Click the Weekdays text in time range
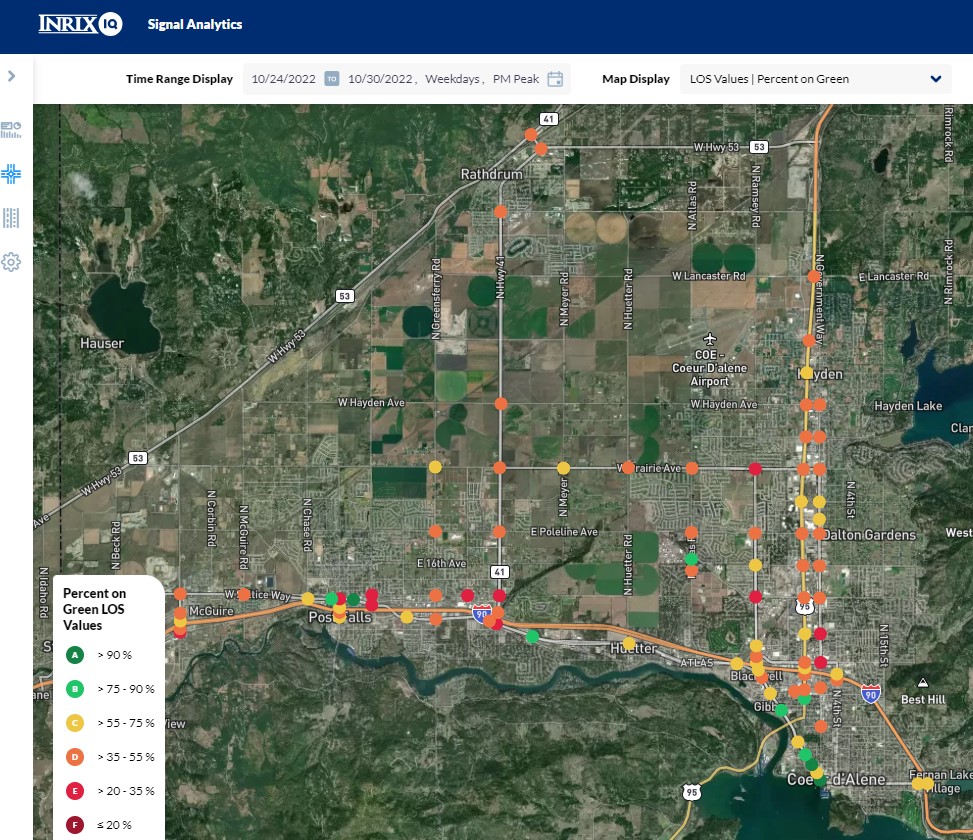Screen dimensions: 973x840 click(452, 79)
